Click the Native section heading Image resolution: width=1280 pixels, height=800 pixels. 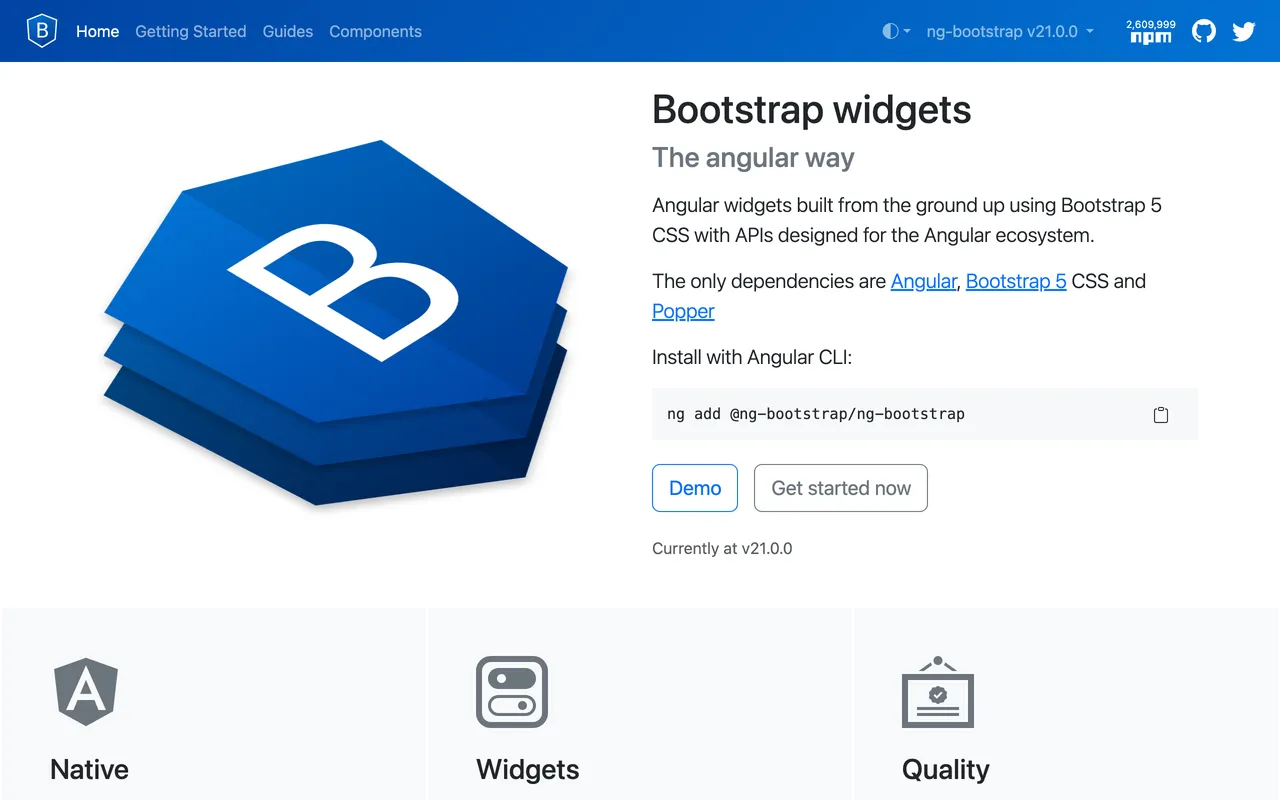(90, 769)
